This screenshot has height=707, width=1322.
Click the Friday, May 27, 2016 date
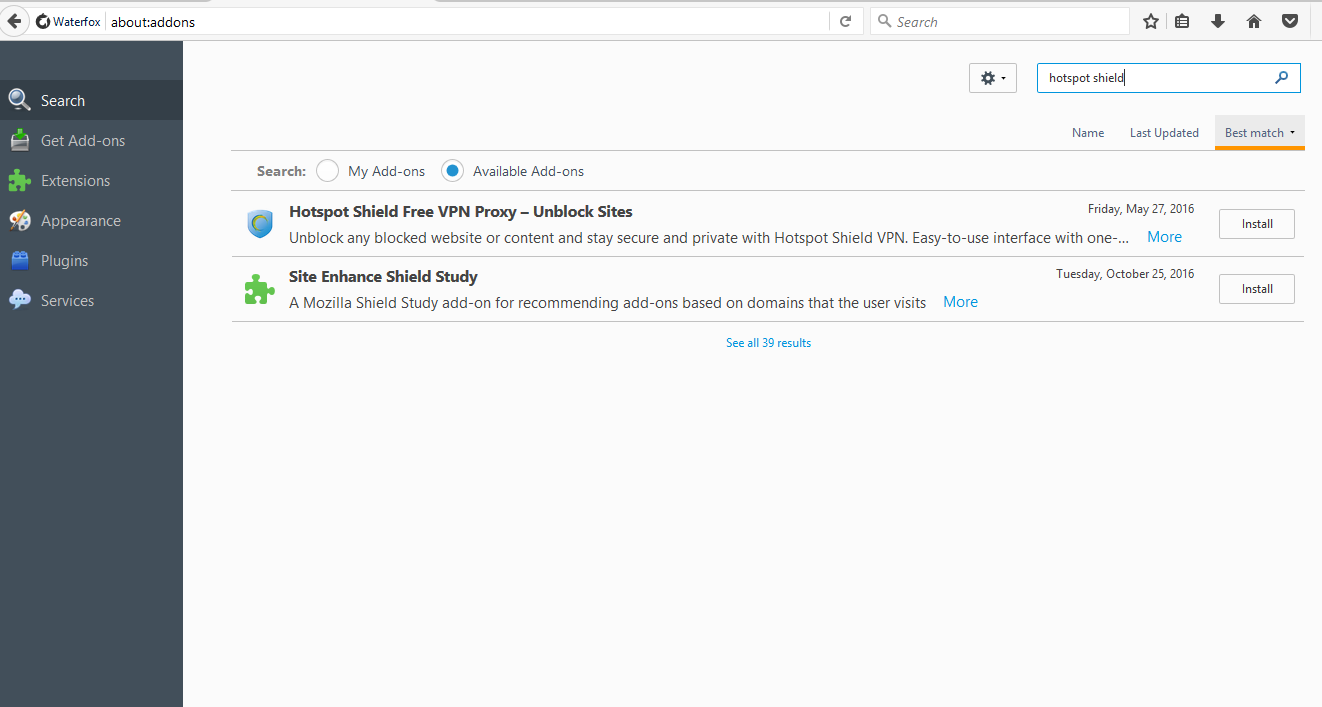1141,209
